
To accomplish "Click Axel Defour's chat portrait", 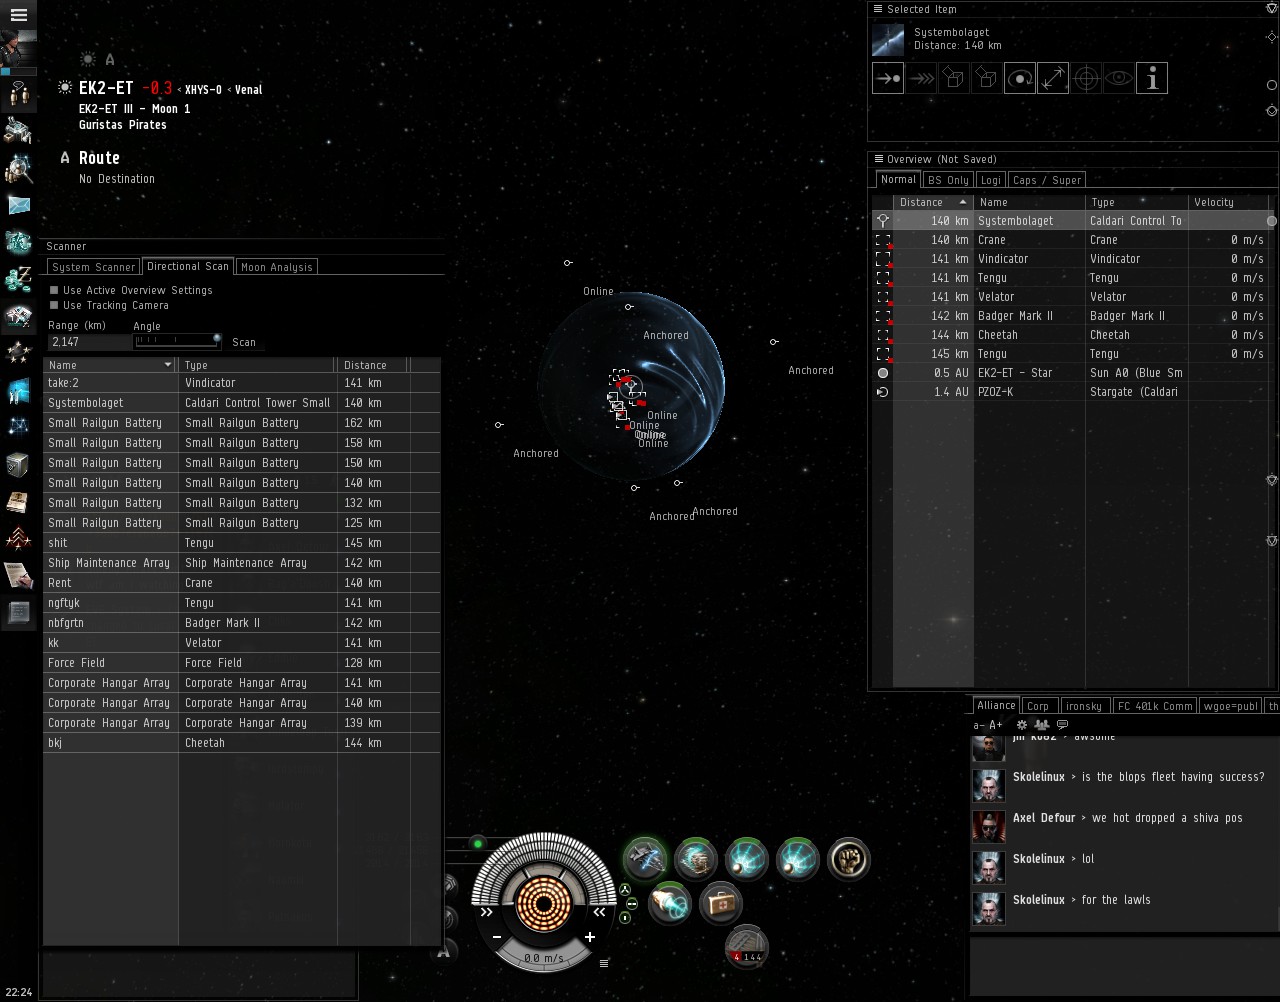I will 989,827.
